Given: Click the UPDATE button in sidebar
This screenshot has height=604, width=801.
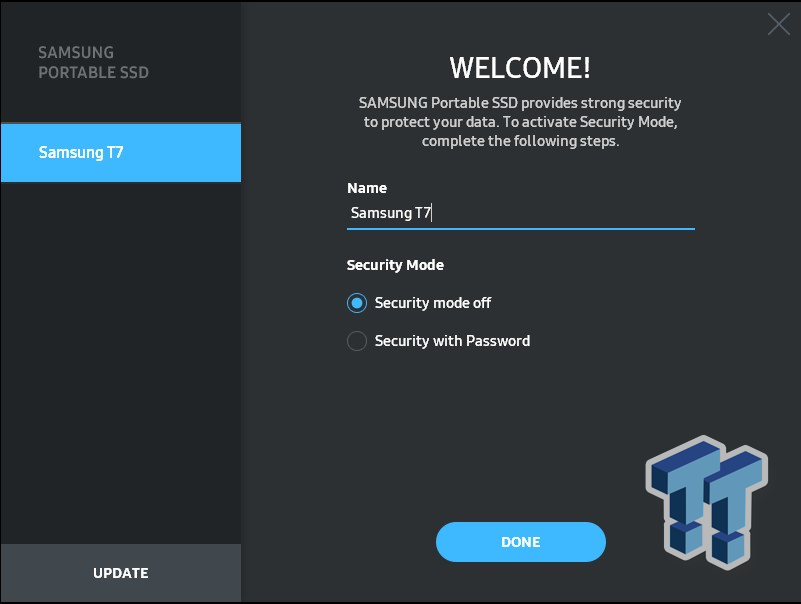Looking at the screenshot, I should (121, 573).
